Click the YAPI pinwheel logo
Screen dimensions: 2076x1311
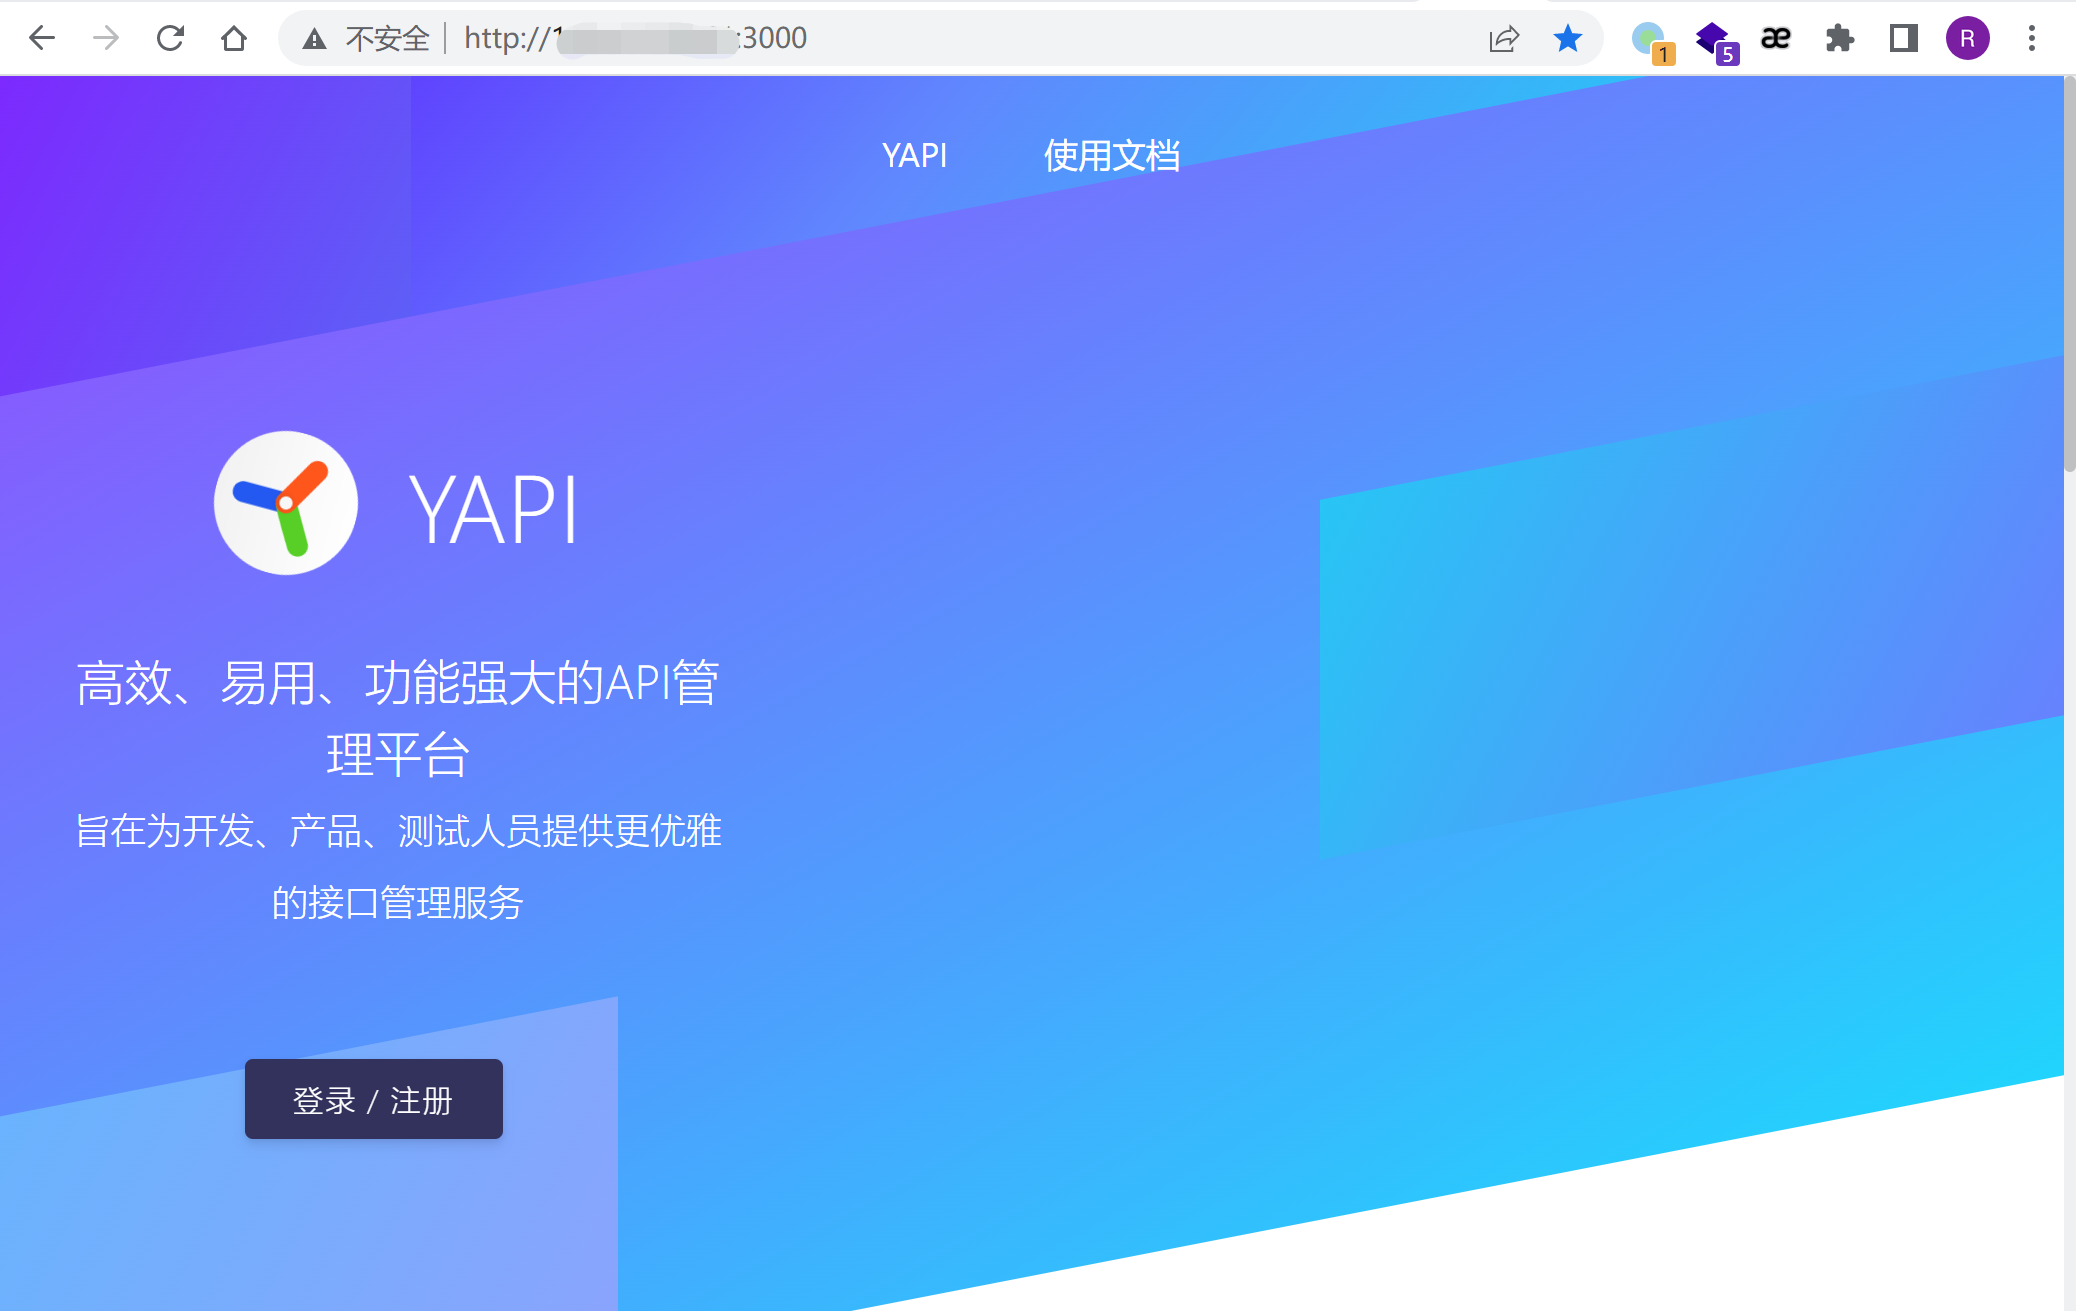click(286, 503)
